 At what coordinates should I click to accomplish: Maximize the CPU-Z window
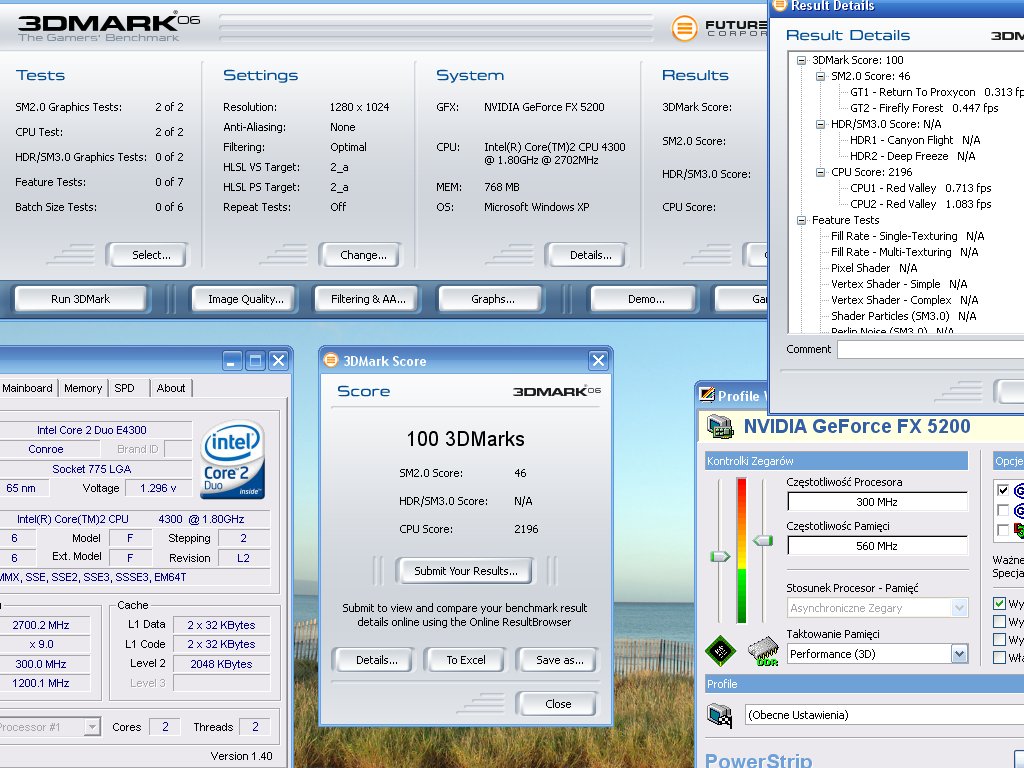pyautogui.click(x=255, y=360)
